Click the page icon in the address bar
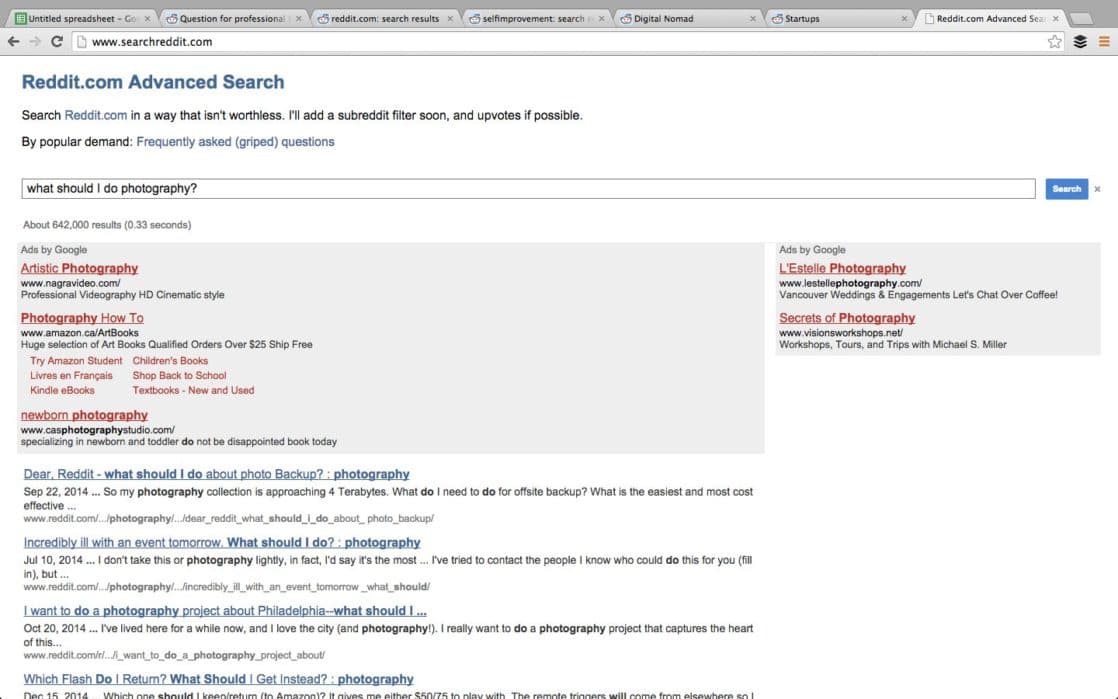The width and height of the screenshot is (1118, 699). (x=81, y=41)
